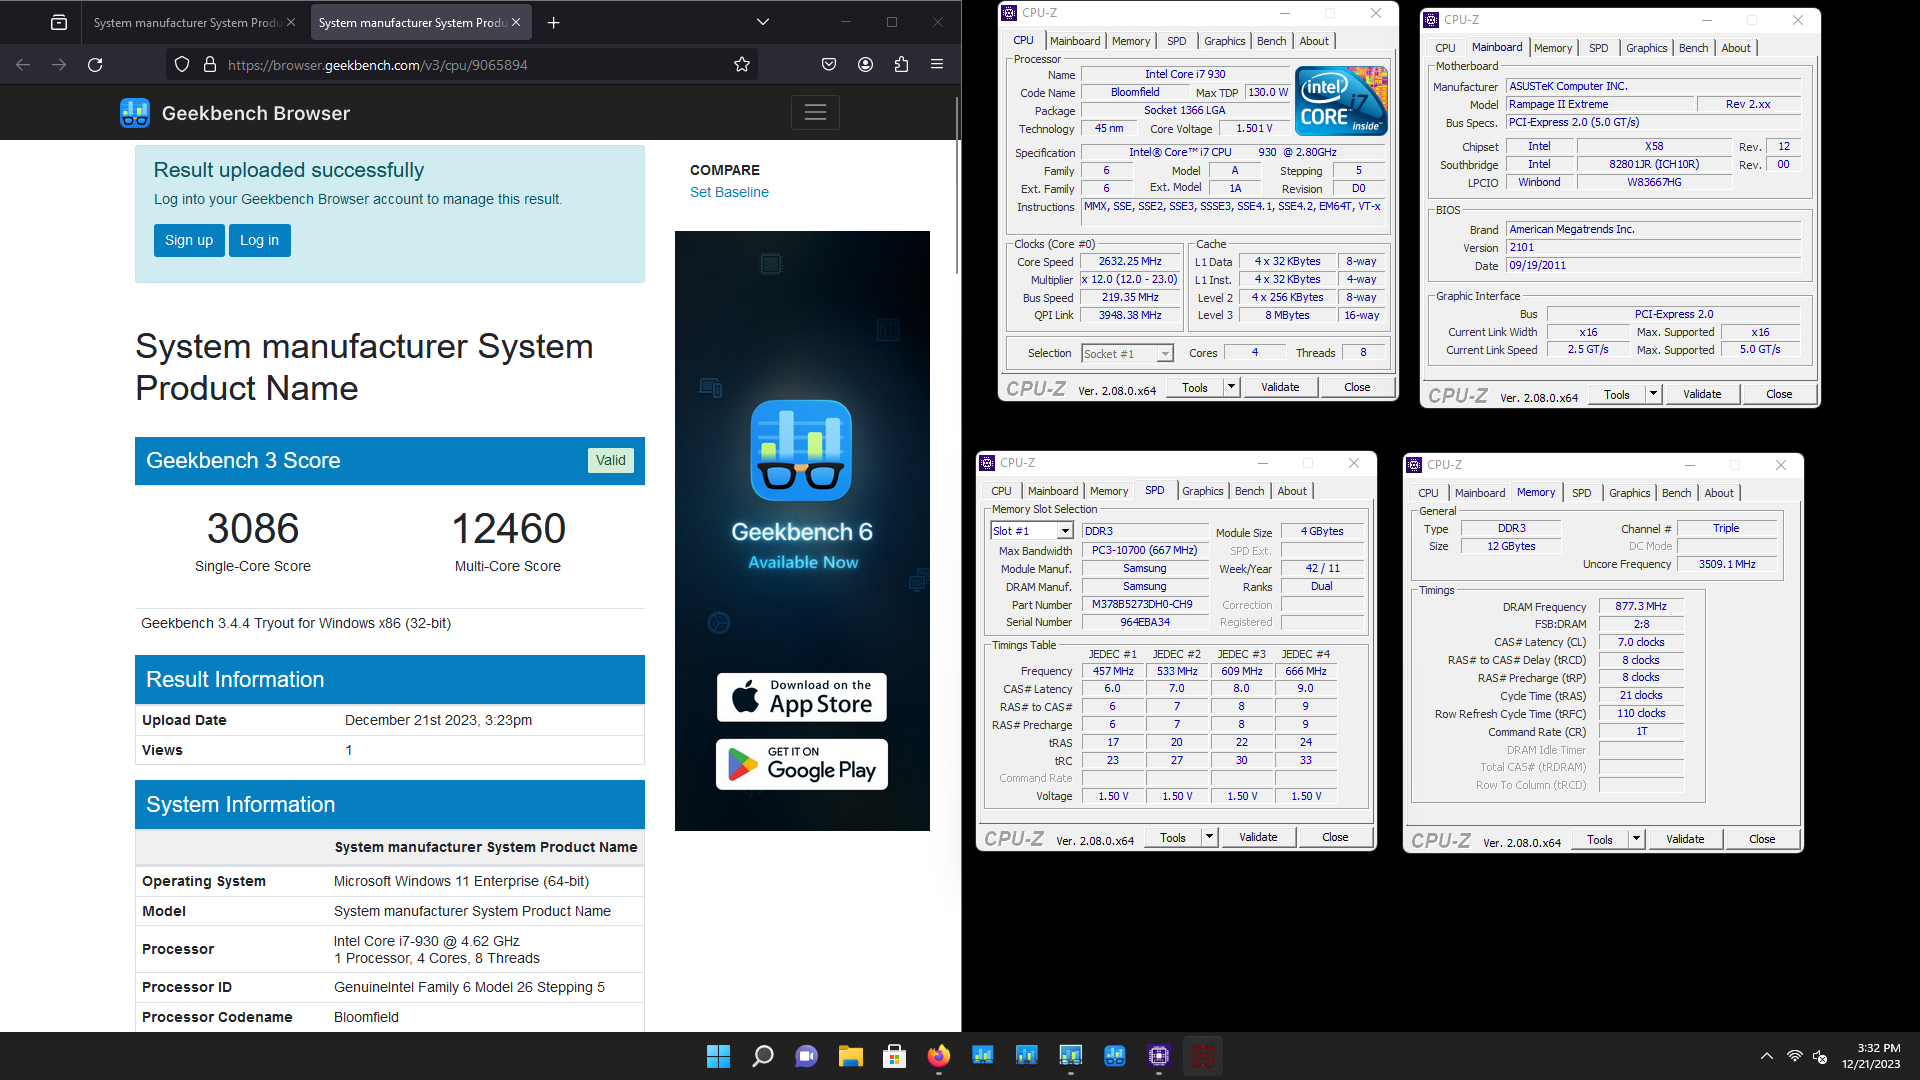Click the Geekbench Browser logo icon

click(x=135, y=113)
